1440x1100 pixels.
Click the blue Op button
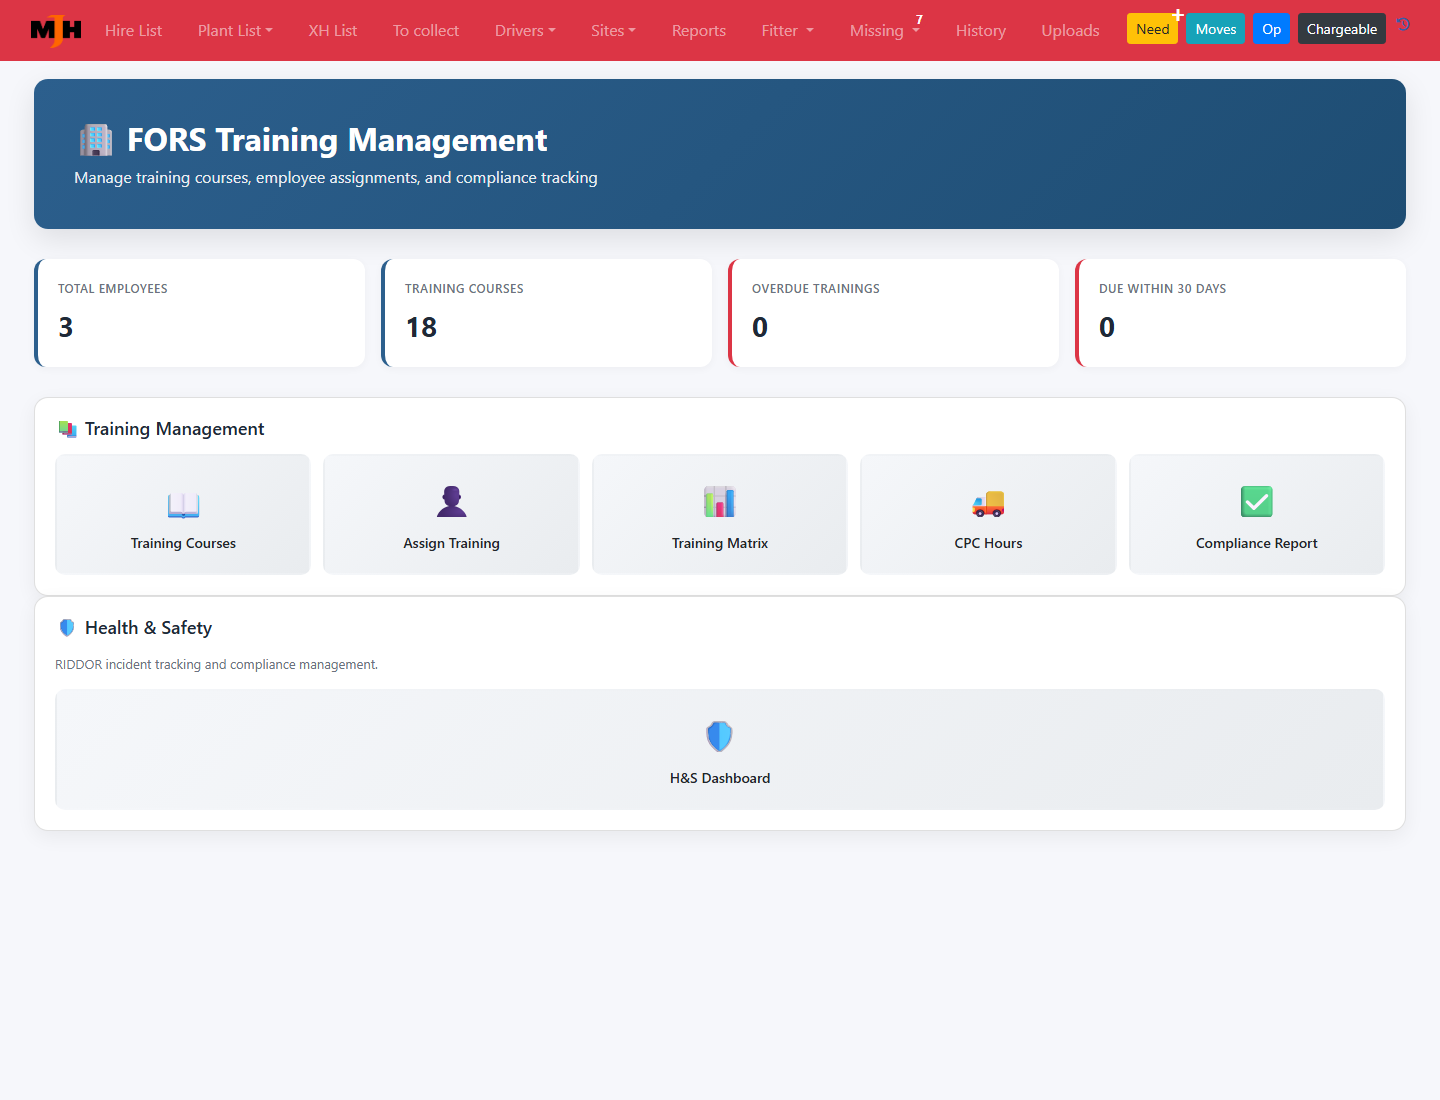[1272, 29]
